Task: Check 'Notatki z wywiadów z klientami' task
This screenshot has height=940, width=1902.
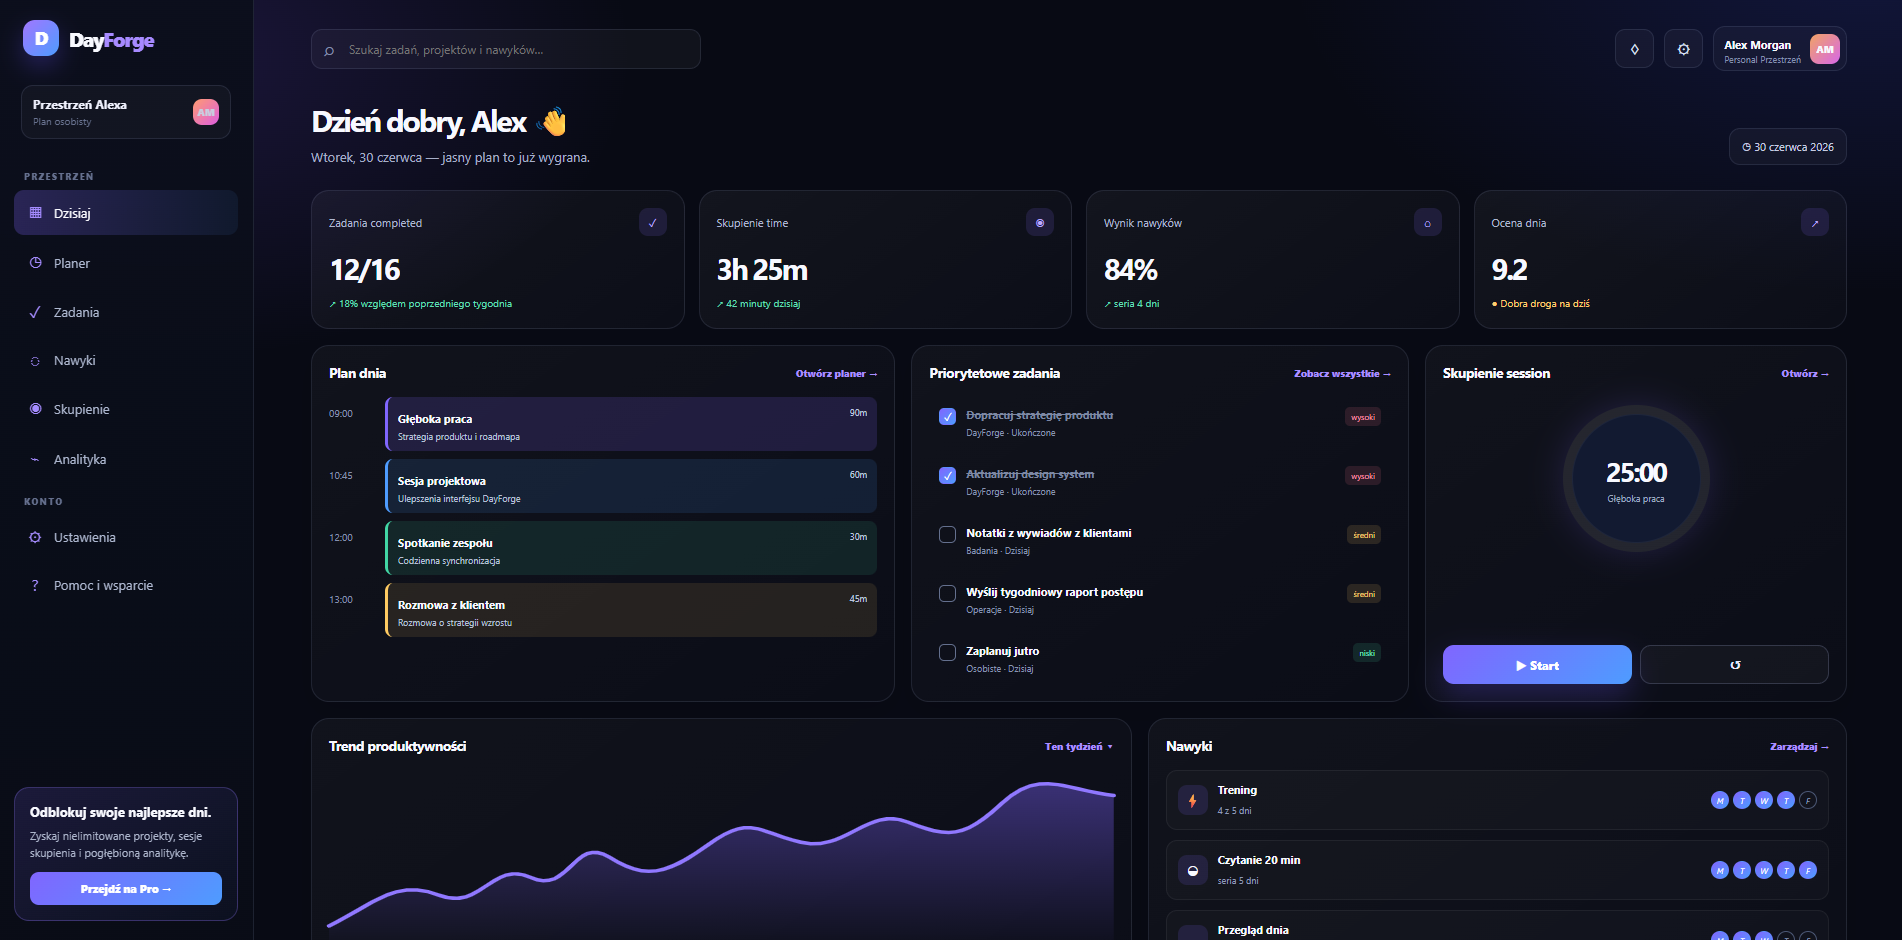Action: click(947, 534)
